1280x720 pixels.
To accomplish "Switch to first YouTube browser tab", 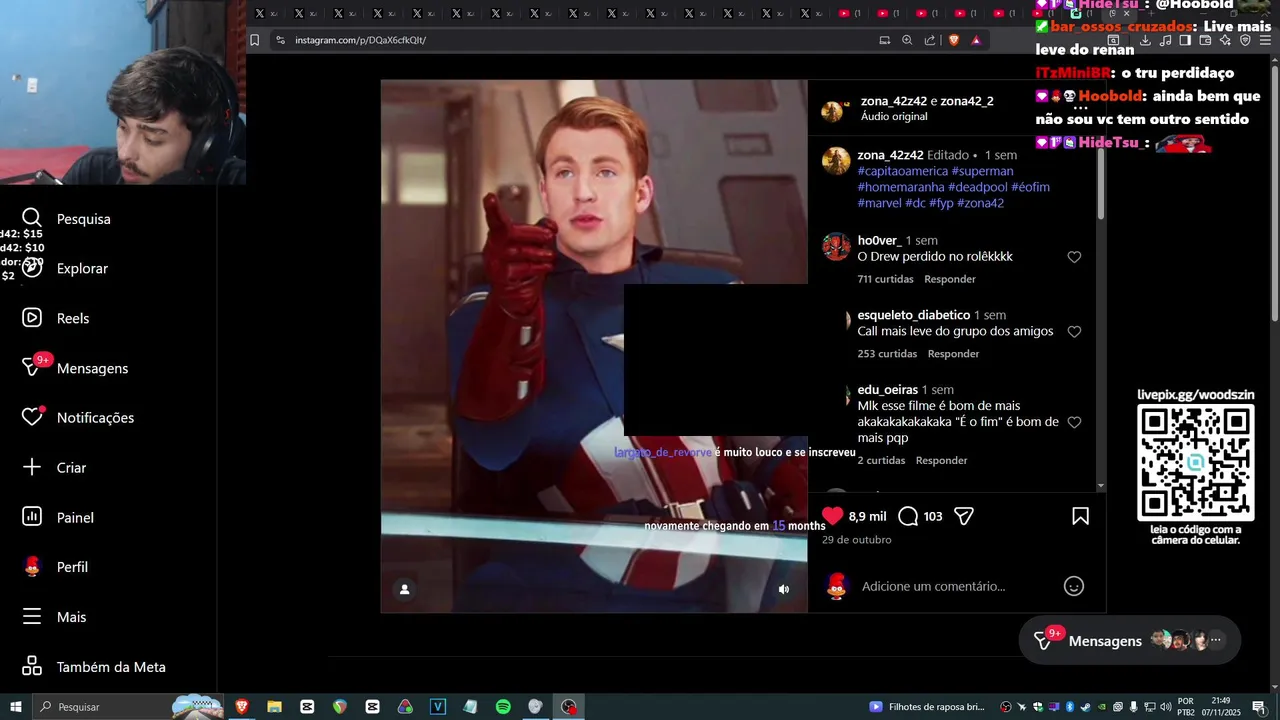I will click(x=851, y=13).
